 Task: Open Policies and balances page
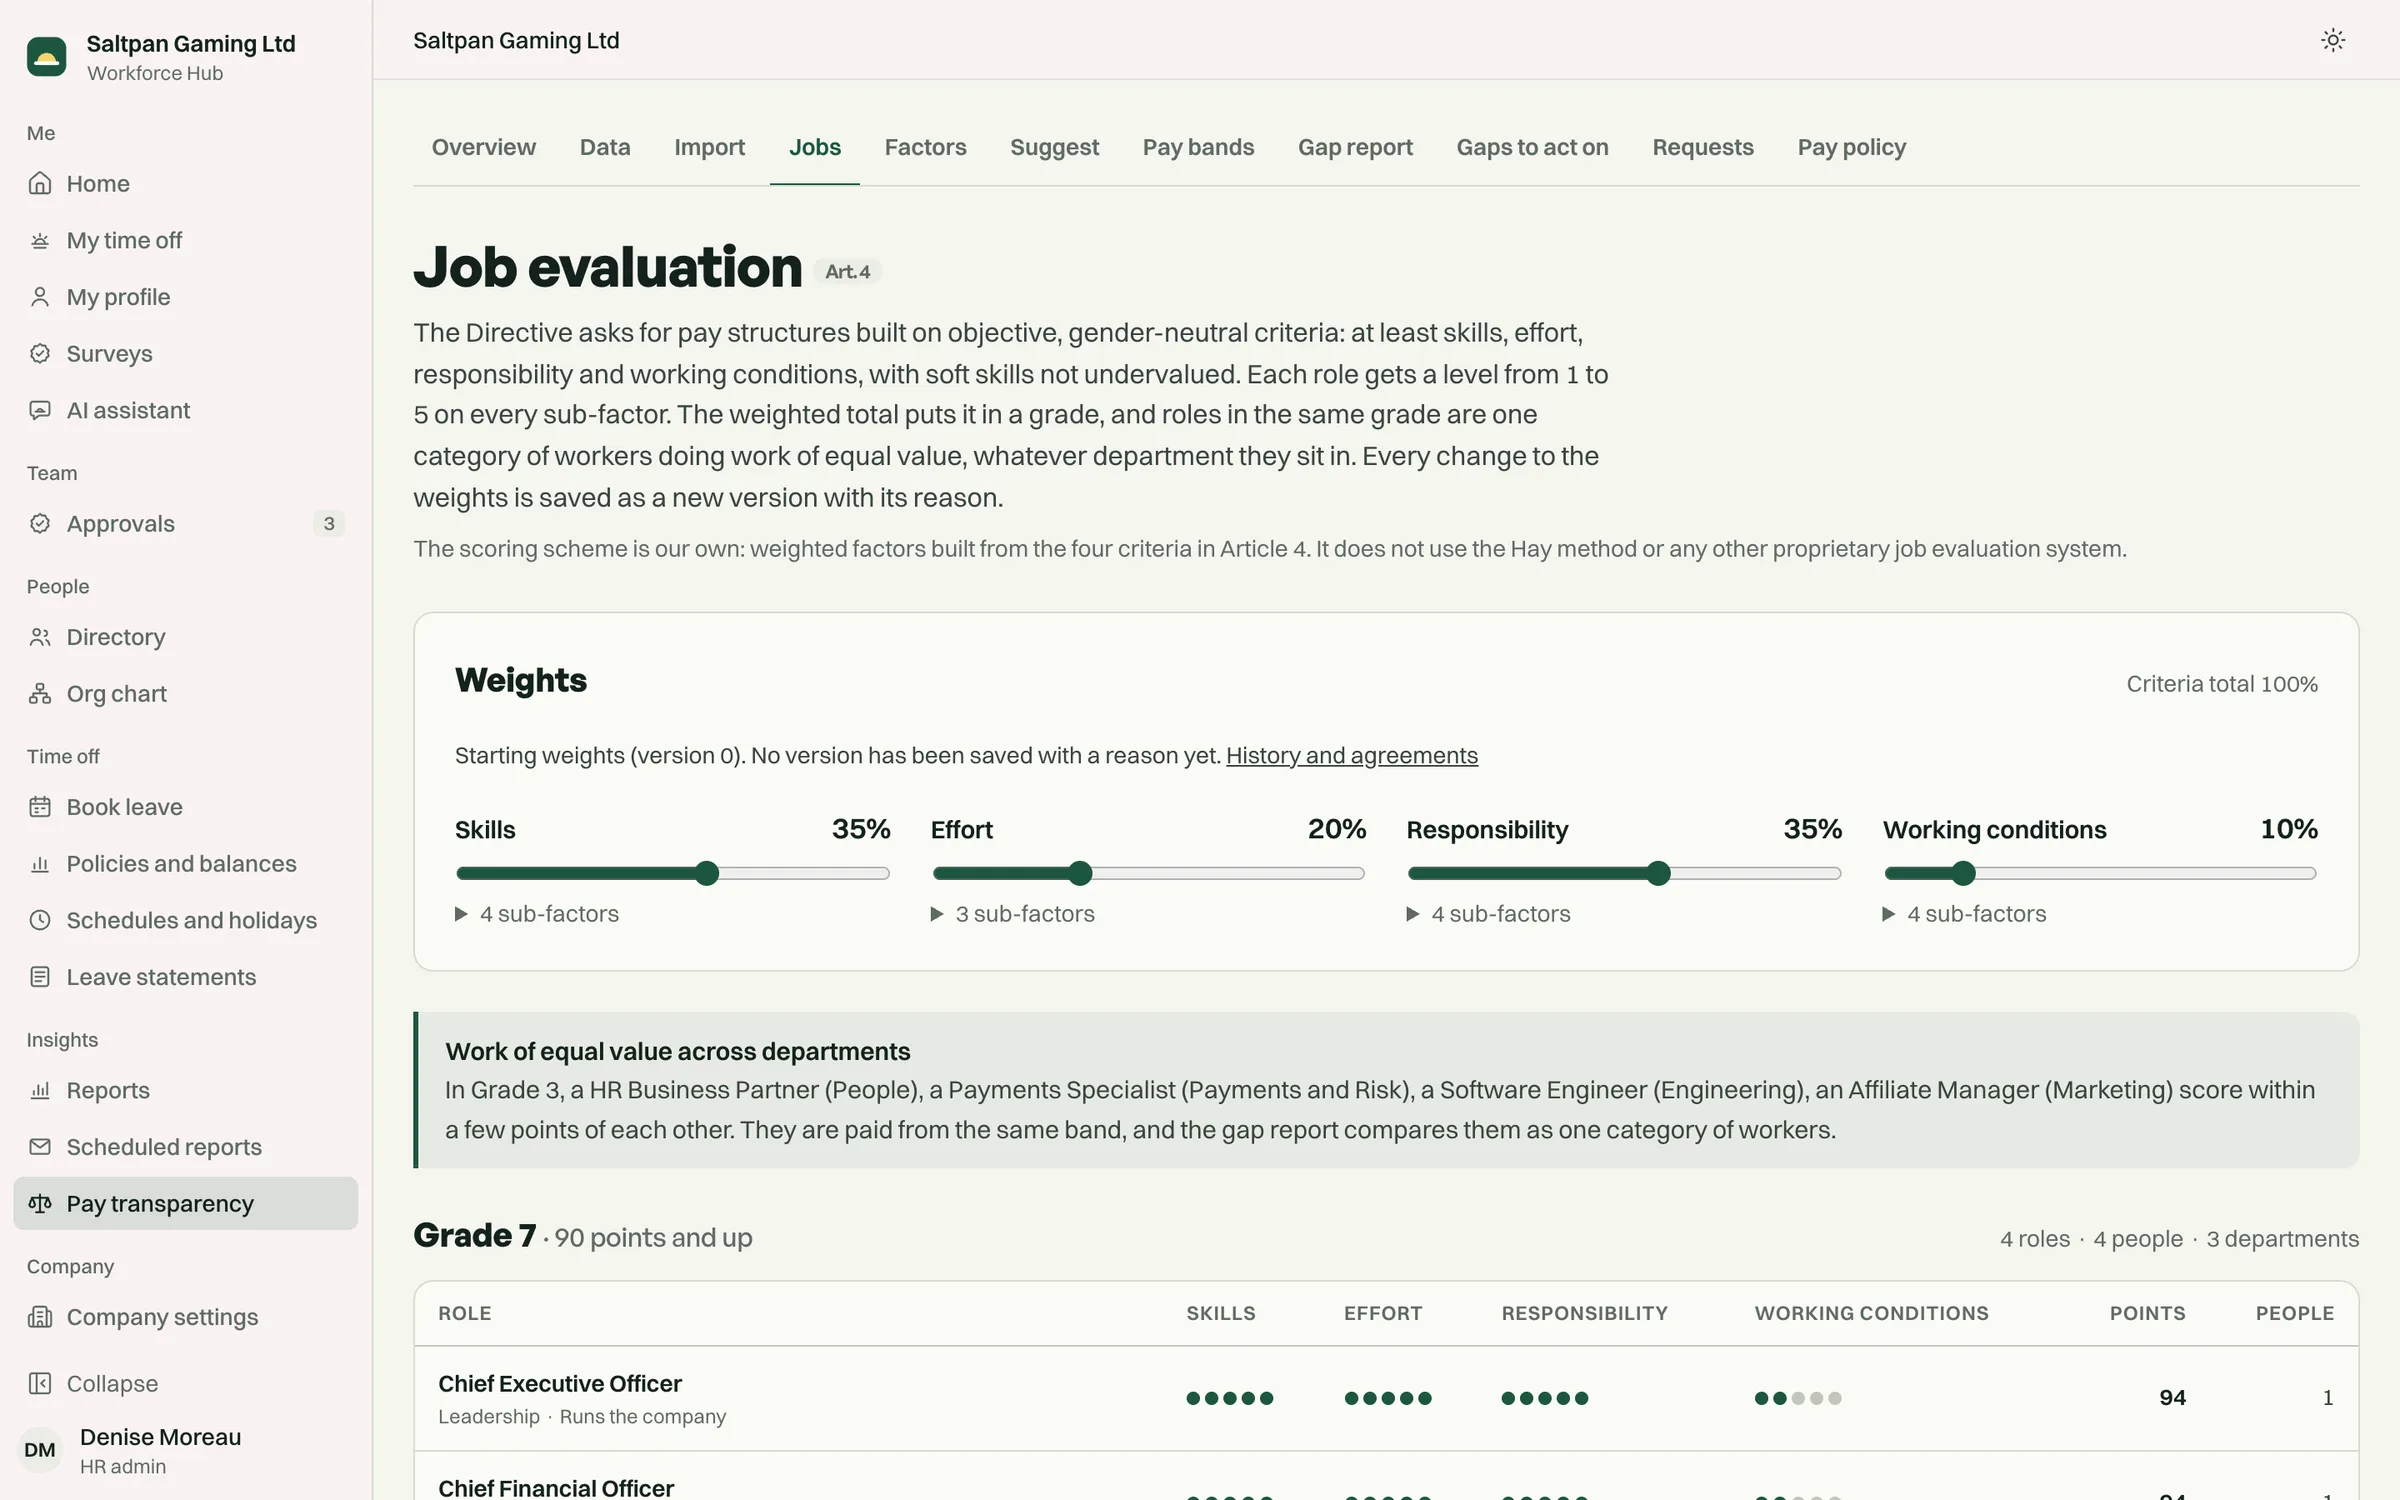[186, 864]
